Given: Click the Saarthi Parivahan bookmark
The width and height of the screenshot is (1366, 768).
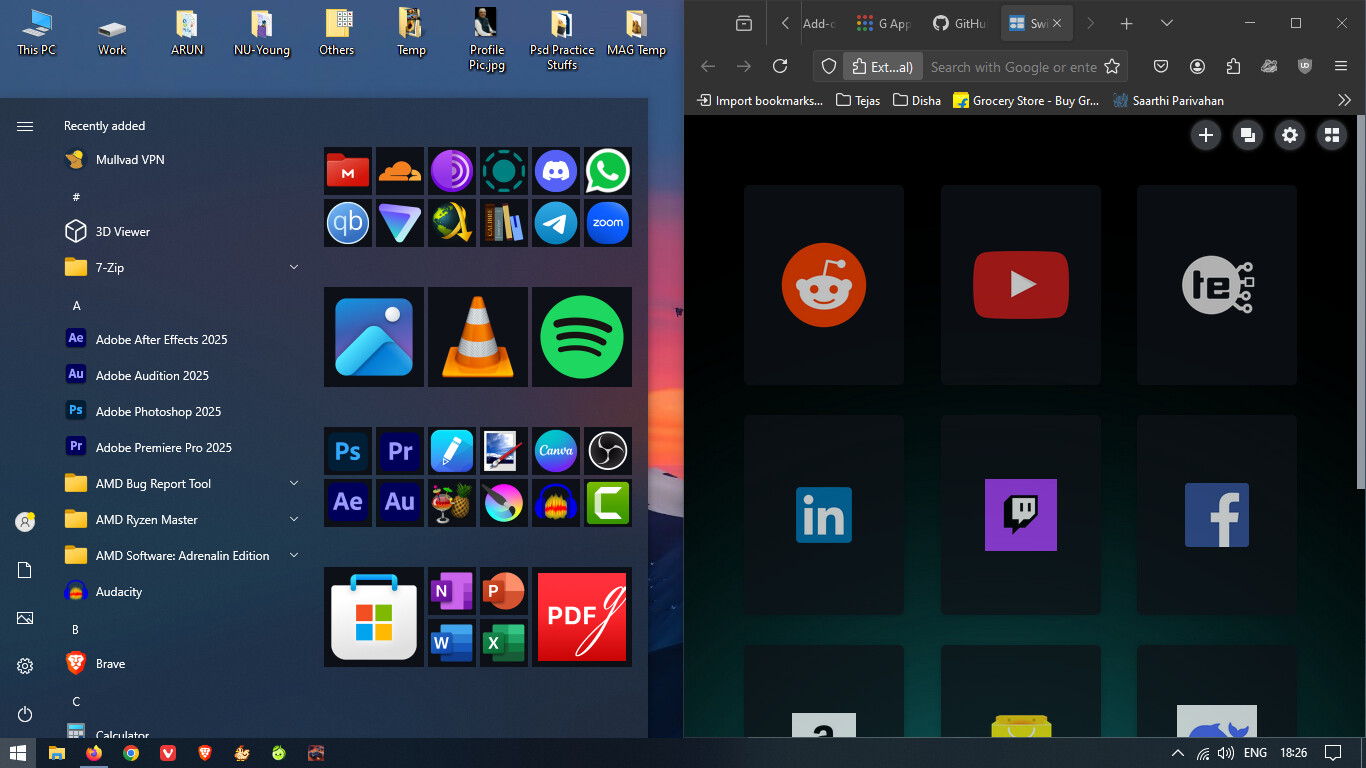Looking at the screenshot, I should pyautogui.click(x=1168, y=100).
